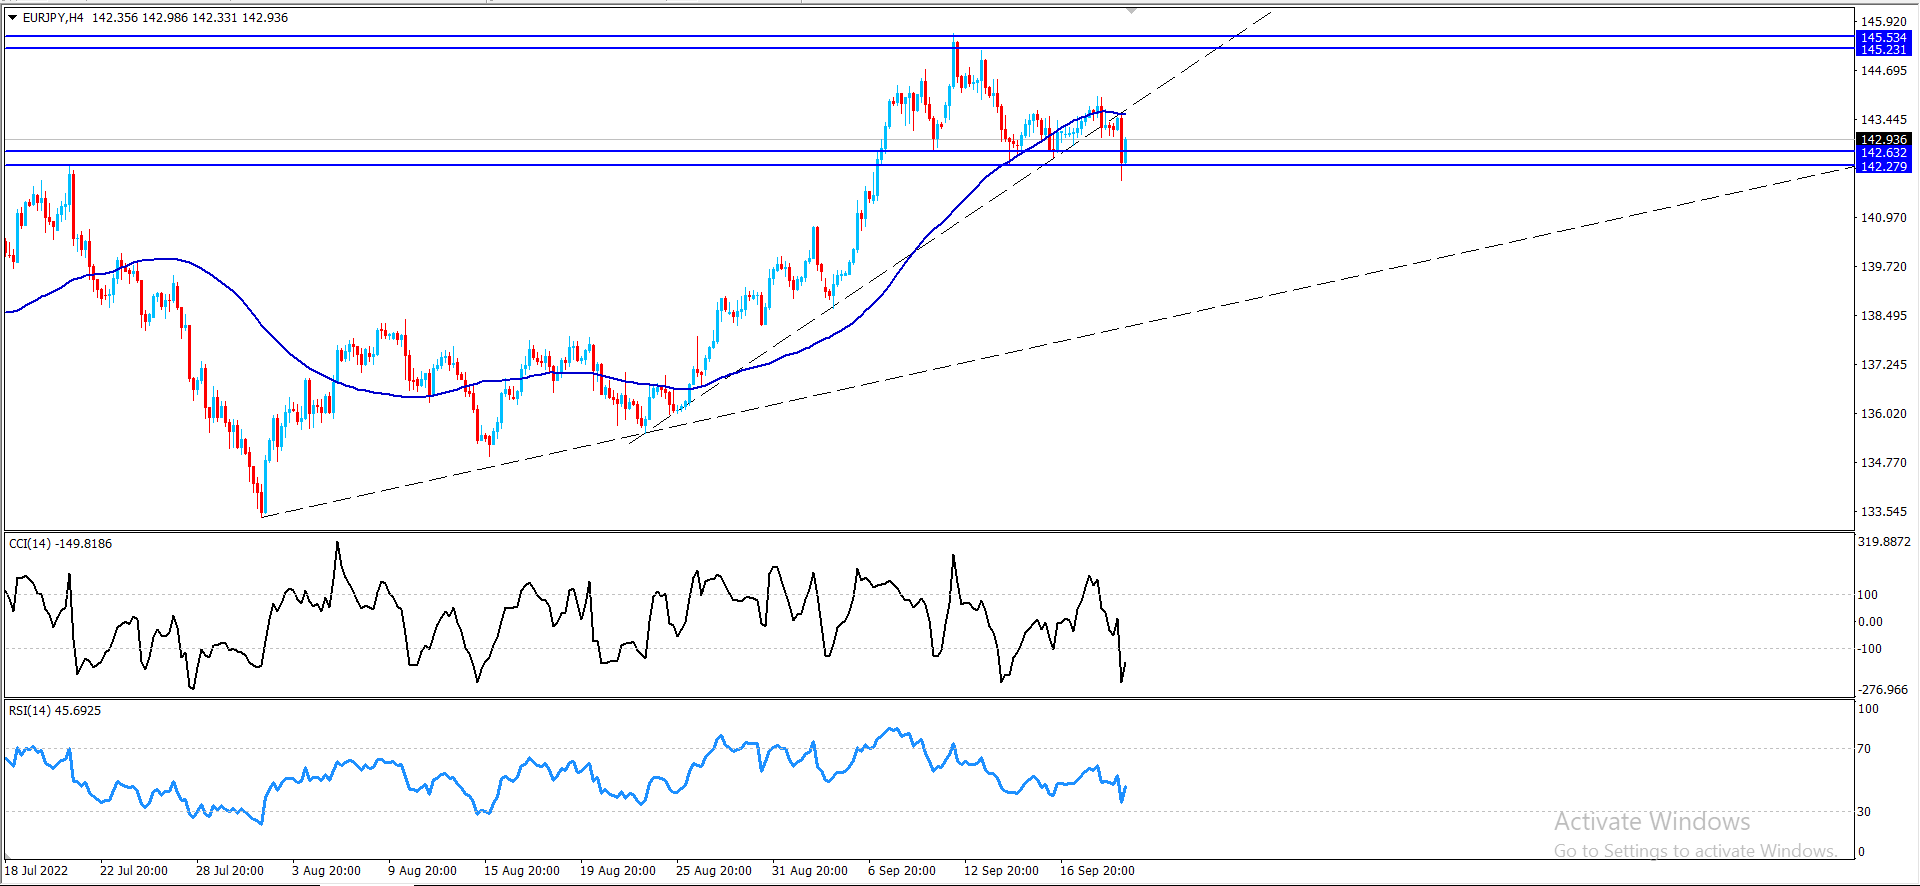
Task: Open the dropdown arrow beside EURJPY,H4
Action: [x=13, y=17]
